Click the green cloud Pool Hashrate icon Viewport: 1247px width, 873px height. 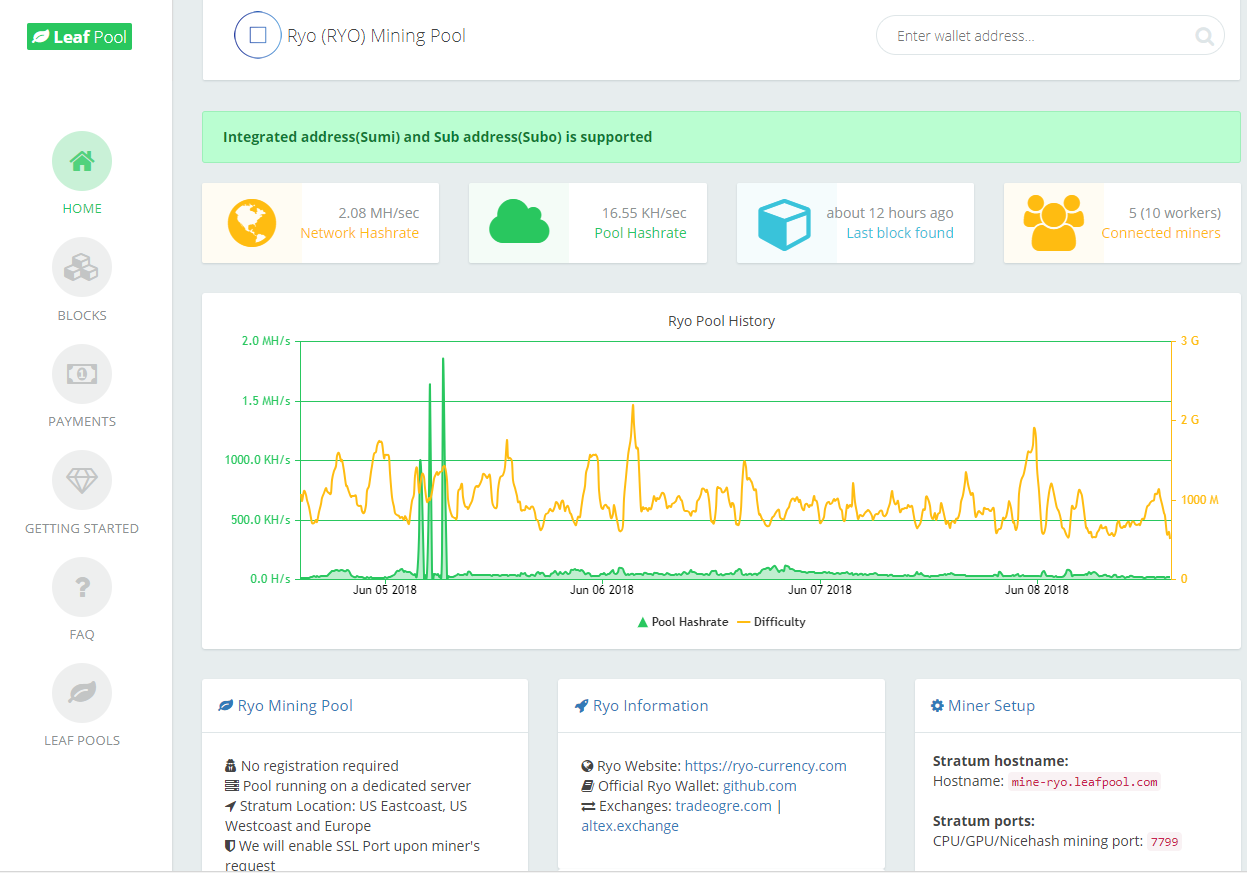519,222
